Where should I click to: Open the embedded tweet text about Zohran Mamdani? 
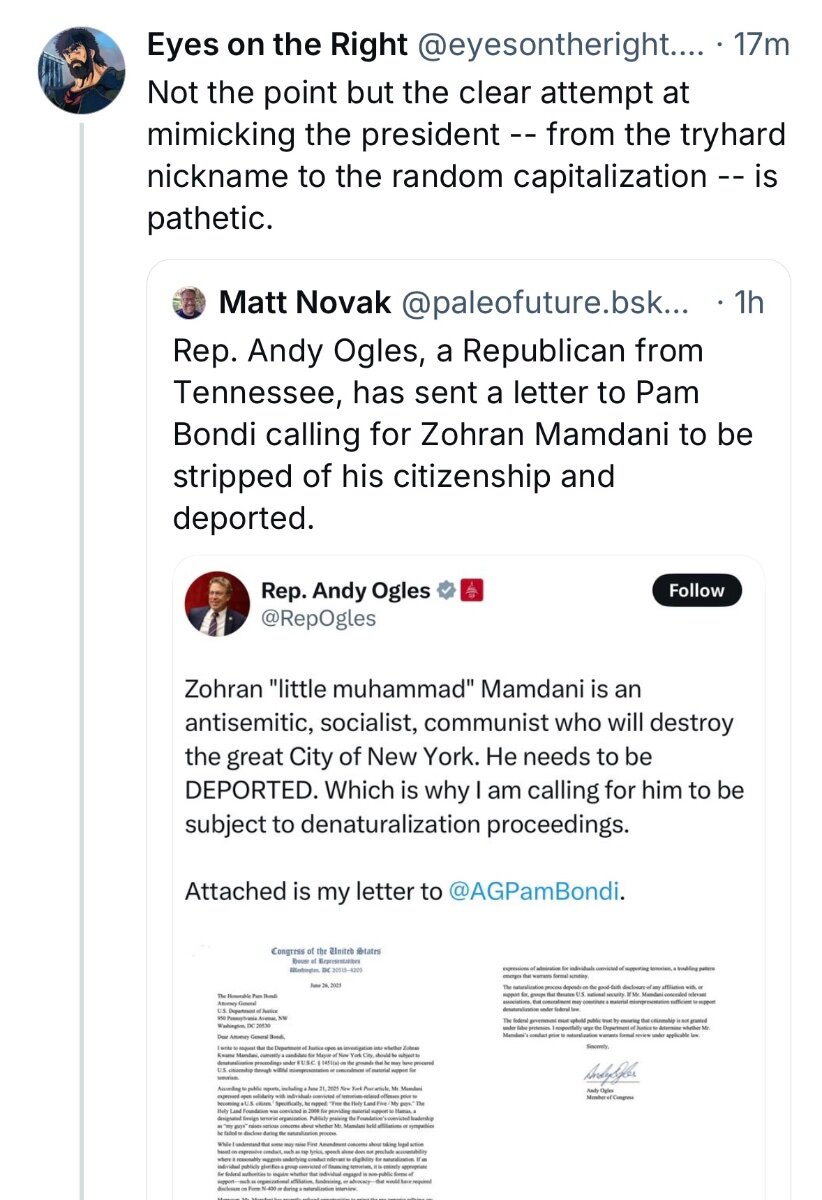(465, 757)
